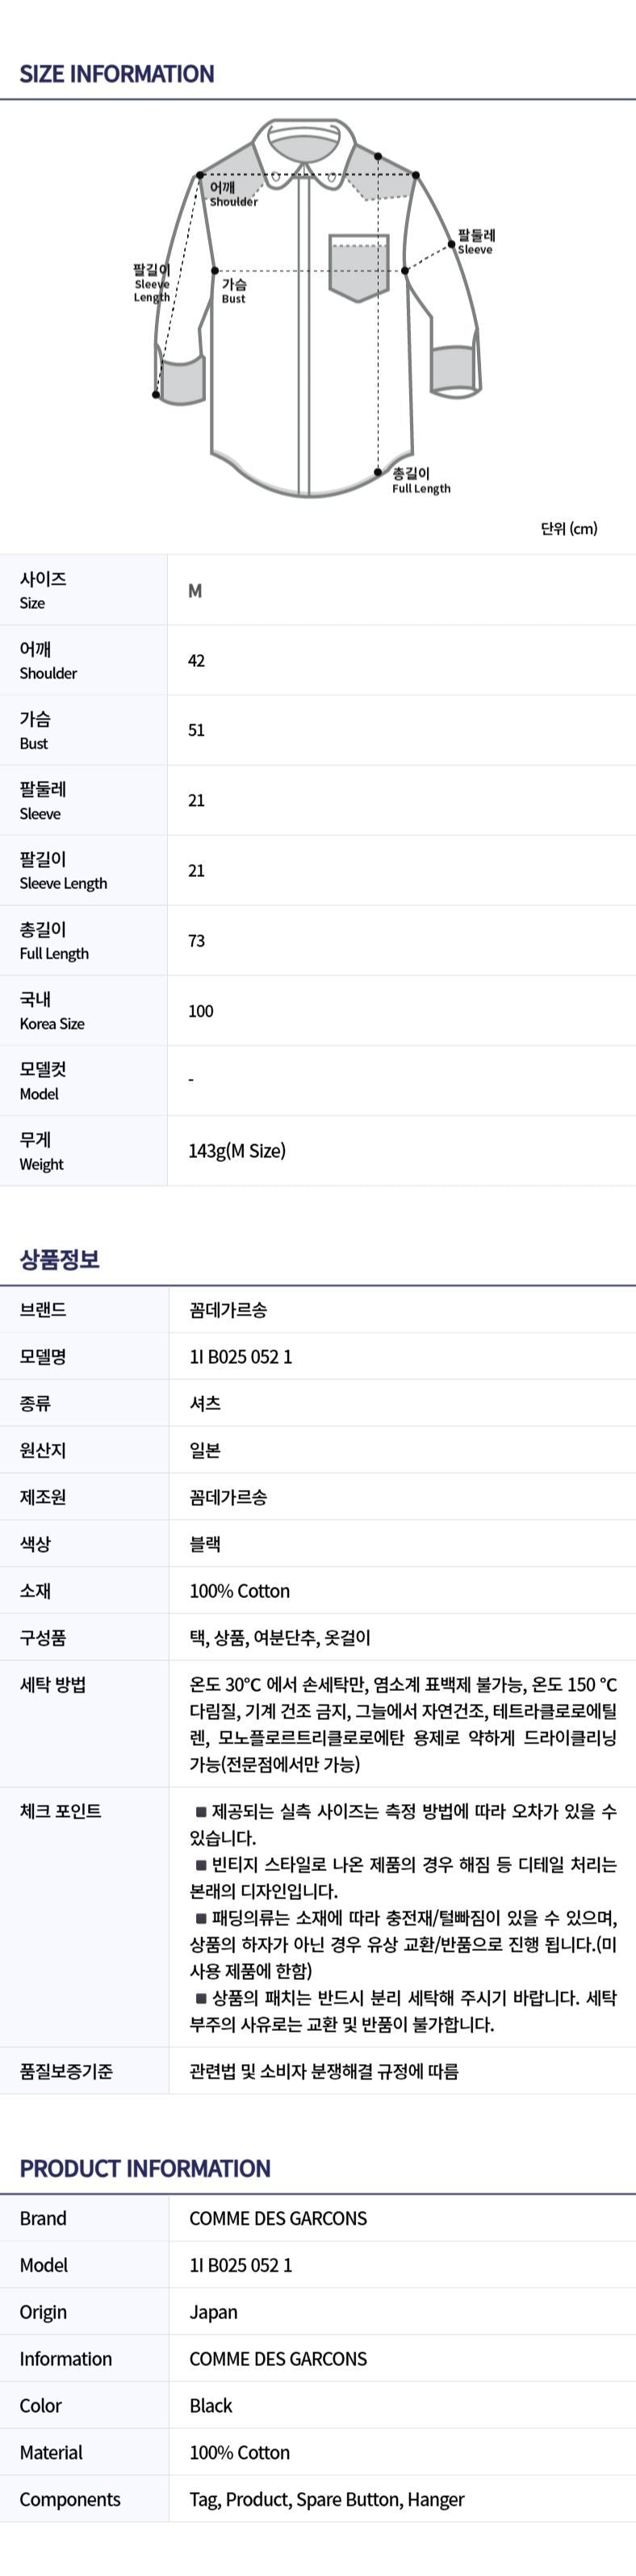The width and height of the screenshot is (636, 2576).
Task: Click the bust measurement value 51
Action: tap(196, 731)
